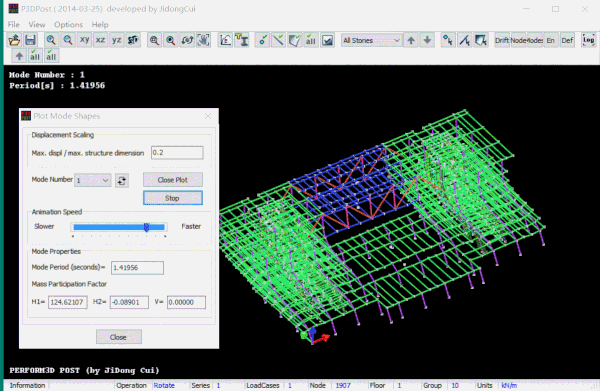Click the magnifier icon right after the save icon
600x391 pixels.
51,40
